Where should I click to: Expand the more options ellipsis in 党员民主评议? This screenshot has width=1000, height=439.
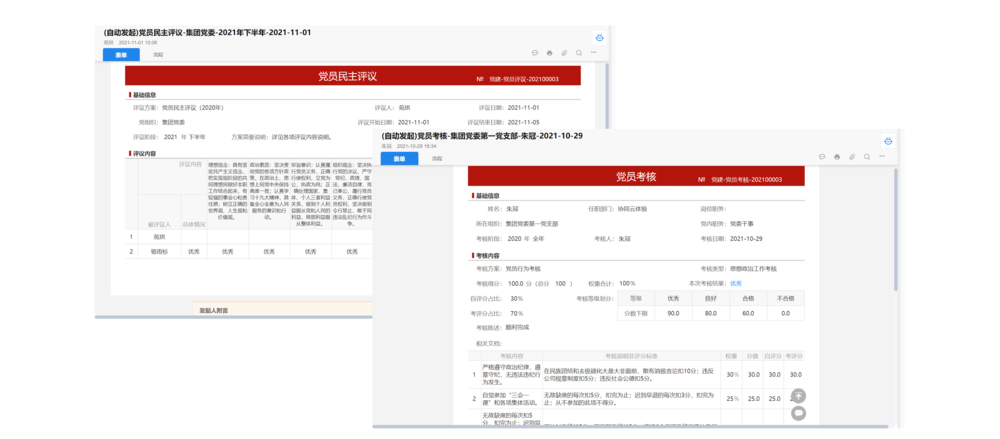594,53
